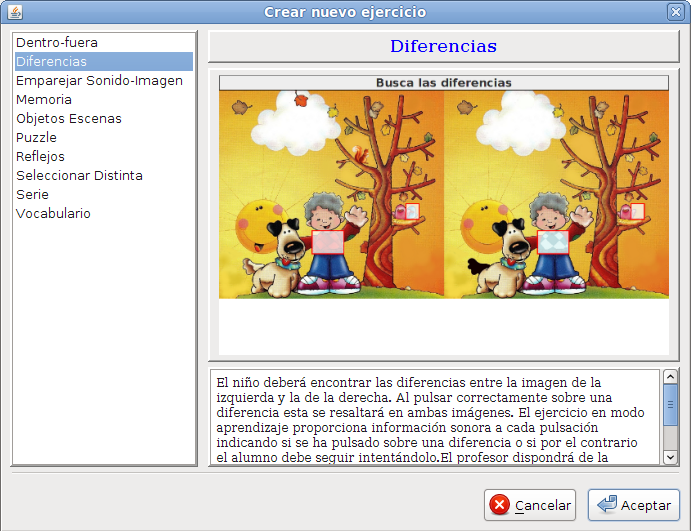Click the Java icon in the title bar
Image resolution: width=691 pixels, height=531 pixels.
point(15,12)
